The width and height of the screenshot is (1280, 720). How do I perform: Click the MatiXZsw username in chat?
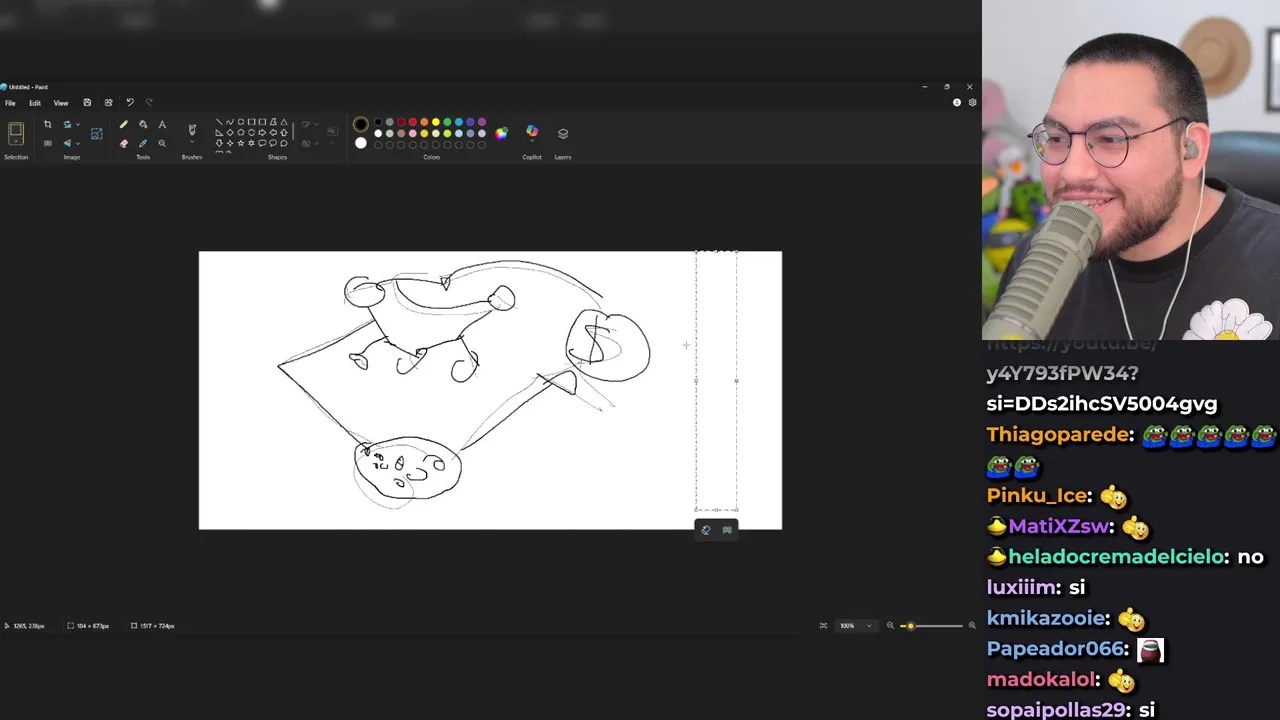tap(1056, 526)
